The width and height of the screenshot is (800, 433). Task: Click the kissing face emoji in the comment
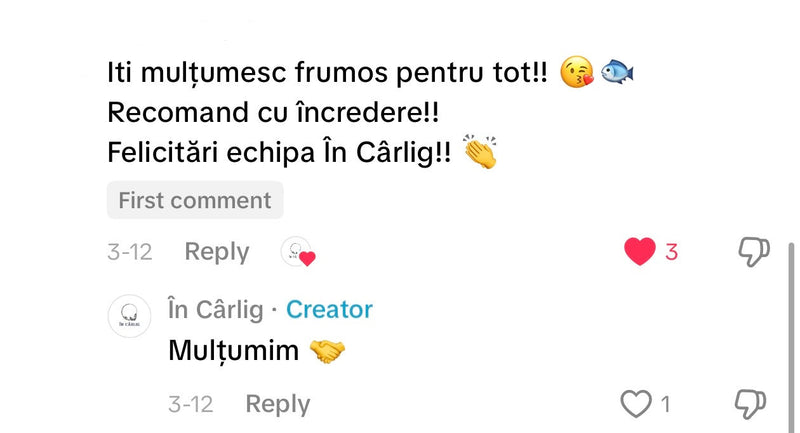point(577,71)
